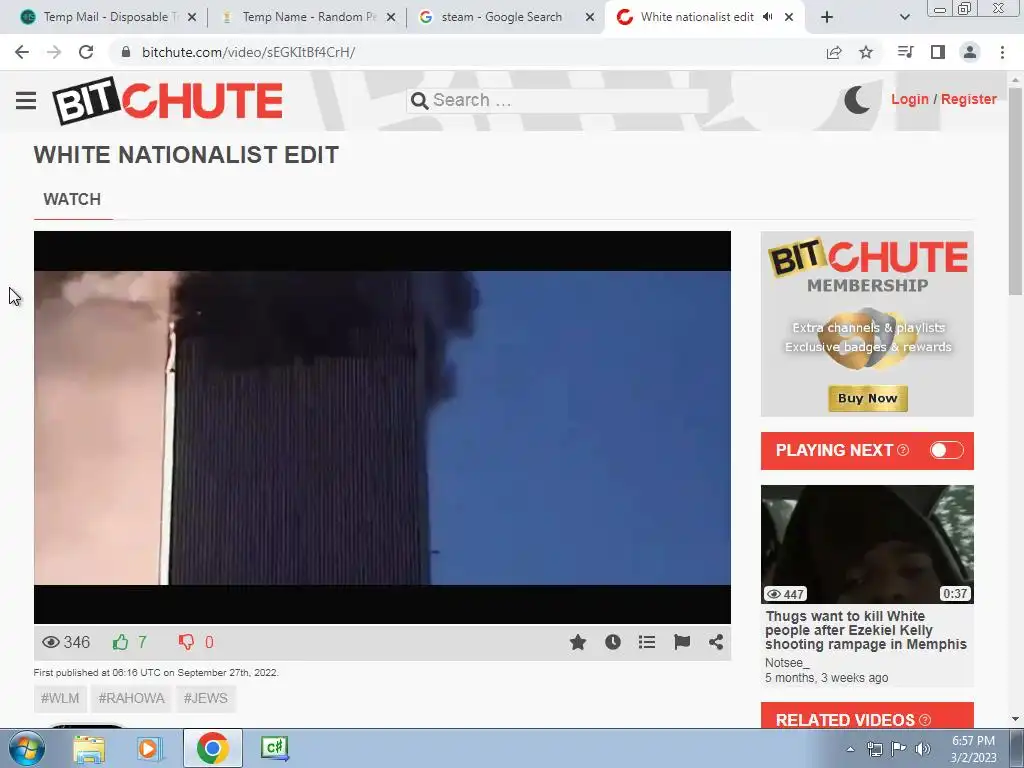Viewport: 1024px width, 768px height.
Task: Open a new browser tab
Action: (827, 17)
